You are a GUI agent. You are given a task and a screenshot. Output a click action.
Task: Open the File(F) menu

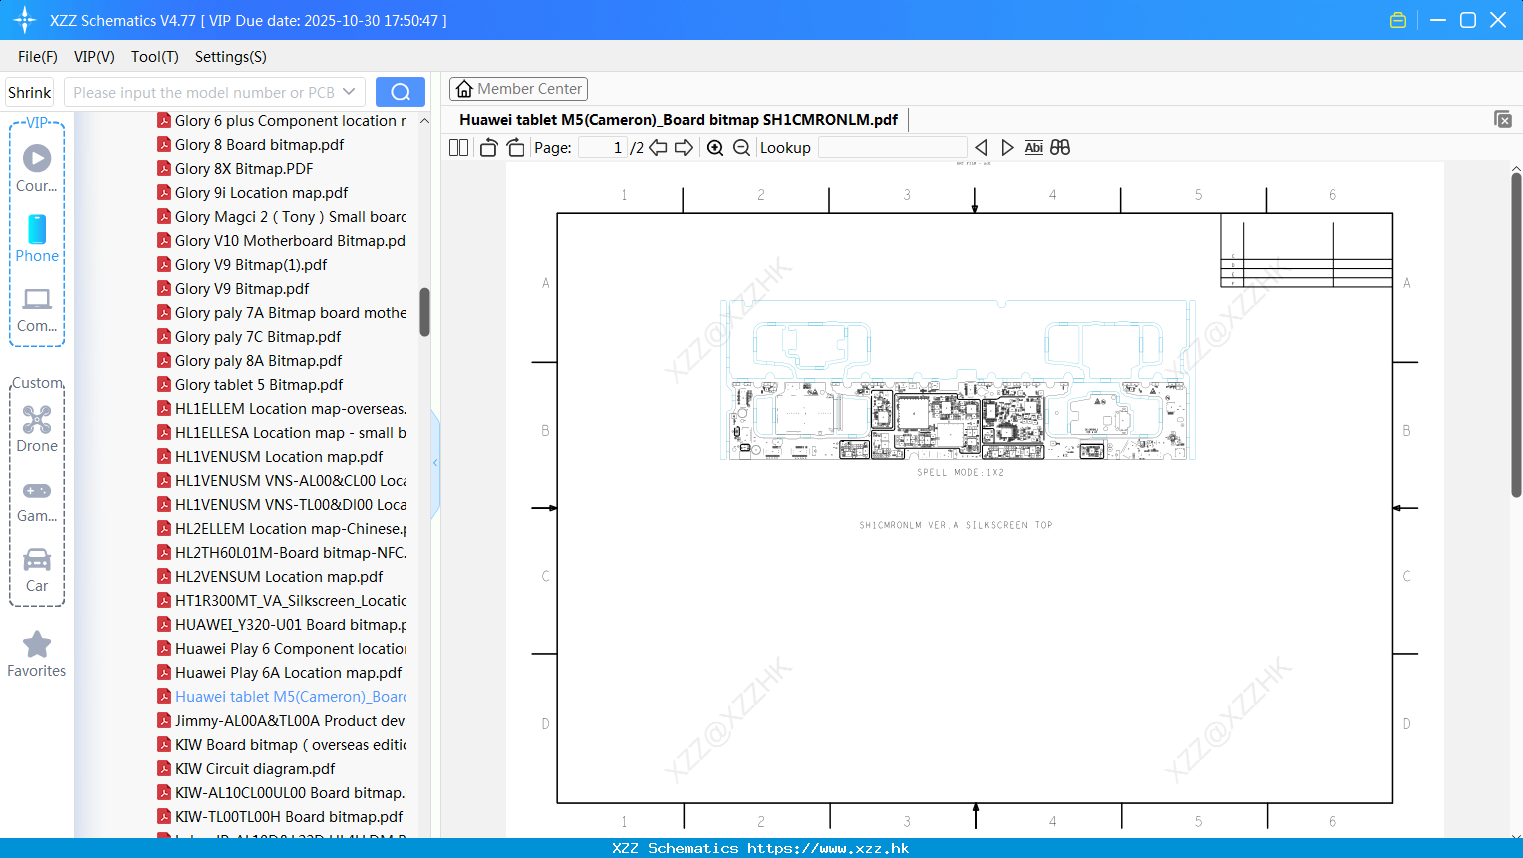[x=38, y=57]
